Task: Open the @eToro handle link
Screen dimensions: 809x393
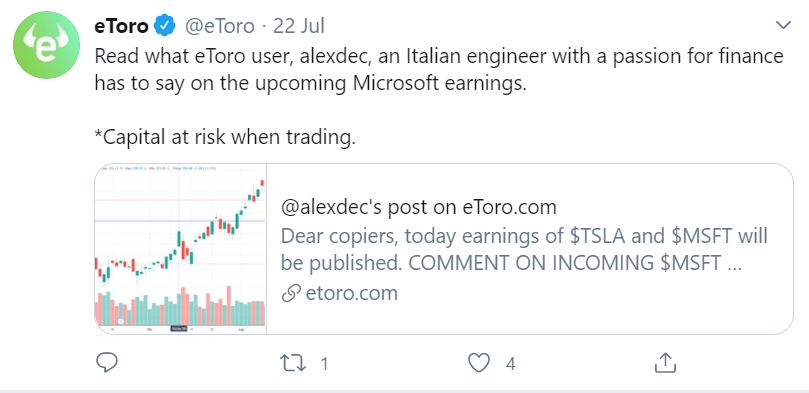Action: (x=219, y=26)
